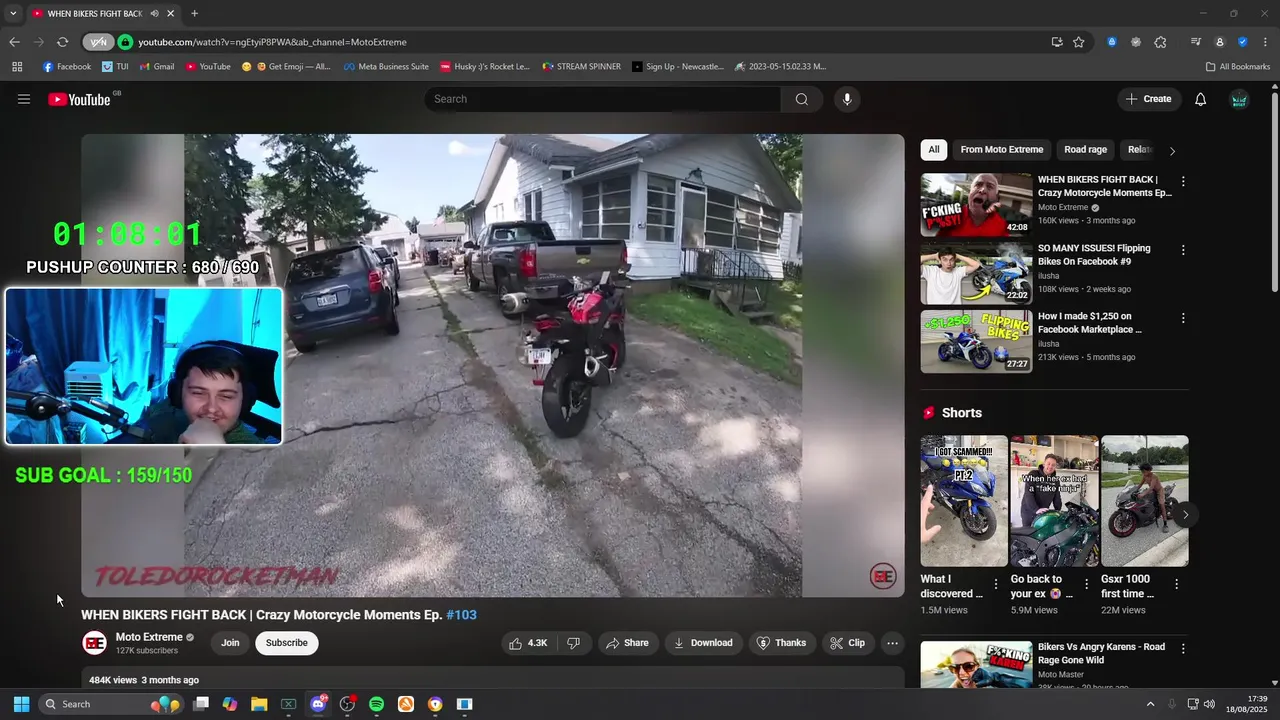Select the 'All' filter chip

coord(934,150)
